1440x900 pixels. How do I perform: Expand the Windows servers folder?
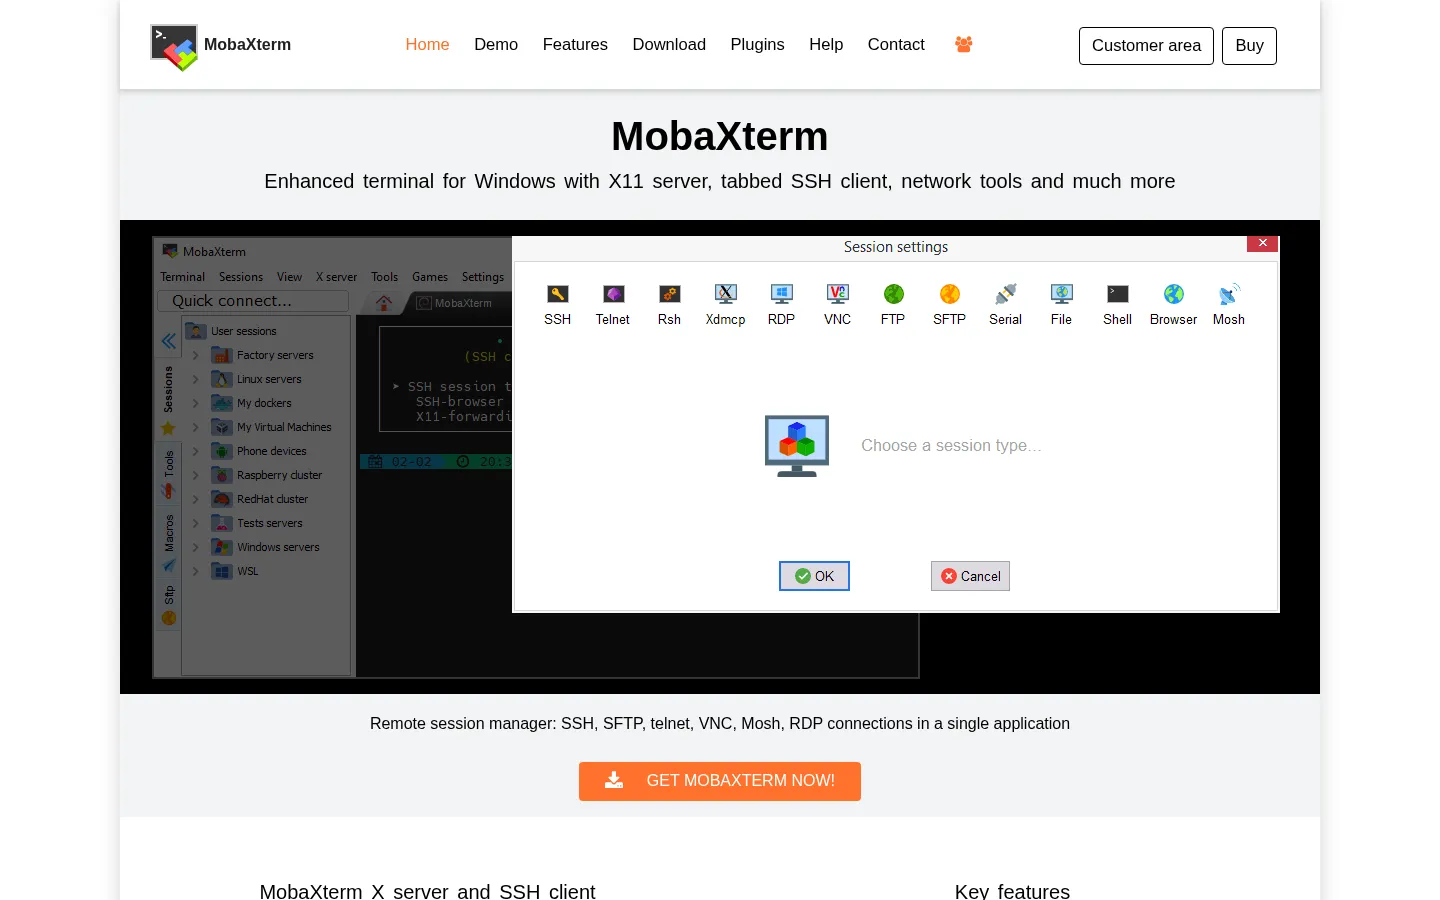(195, 547)
